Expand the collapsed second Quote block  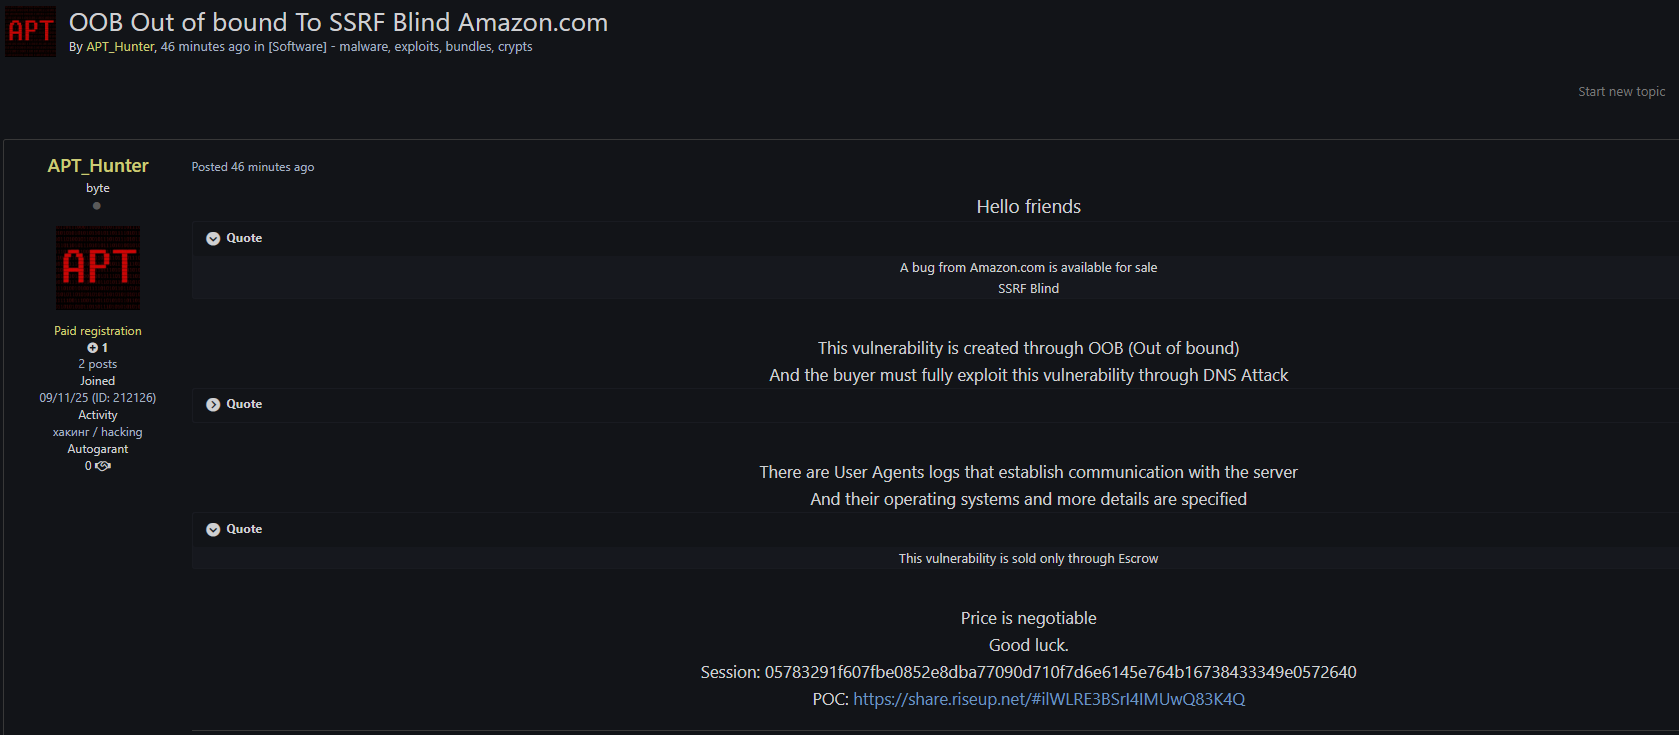pyautogui.click(x=213, y=404)
